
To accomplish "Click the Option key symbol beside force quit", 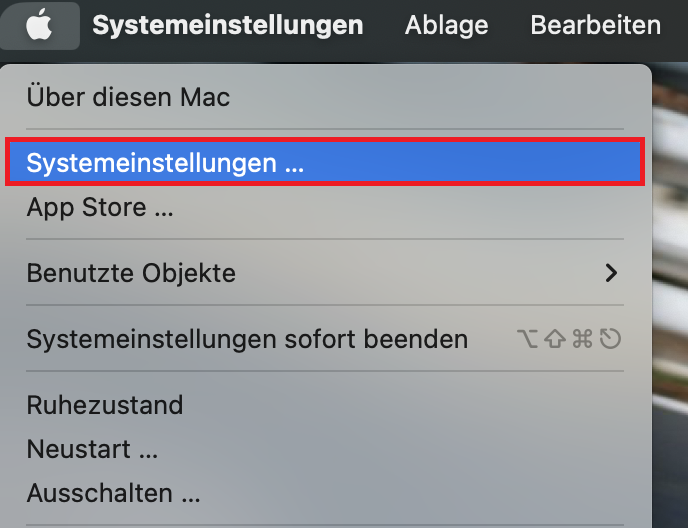I will (x=530, y=339).
